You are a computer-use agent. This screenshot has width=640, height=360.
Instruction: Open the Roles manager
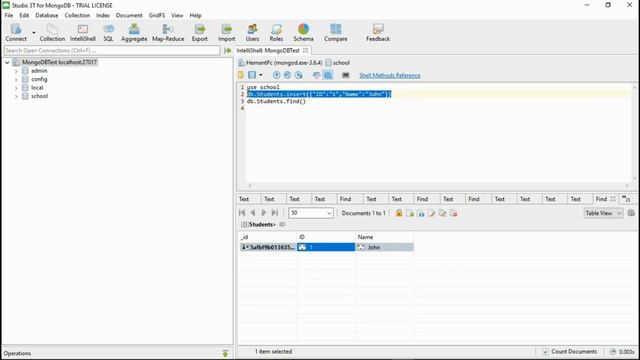pos(276,32)
